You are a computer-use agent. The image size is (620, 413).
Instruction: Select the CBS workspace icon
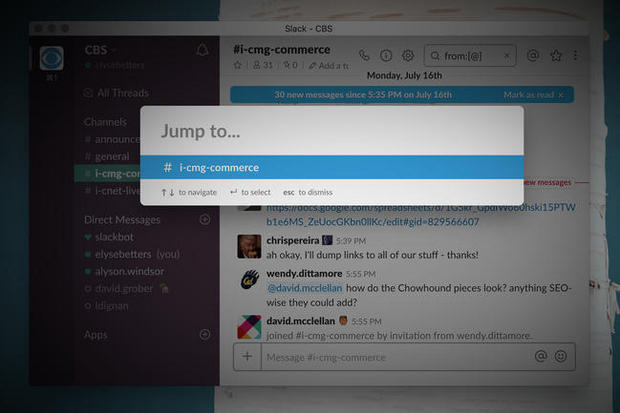click(x=51, y=58)
